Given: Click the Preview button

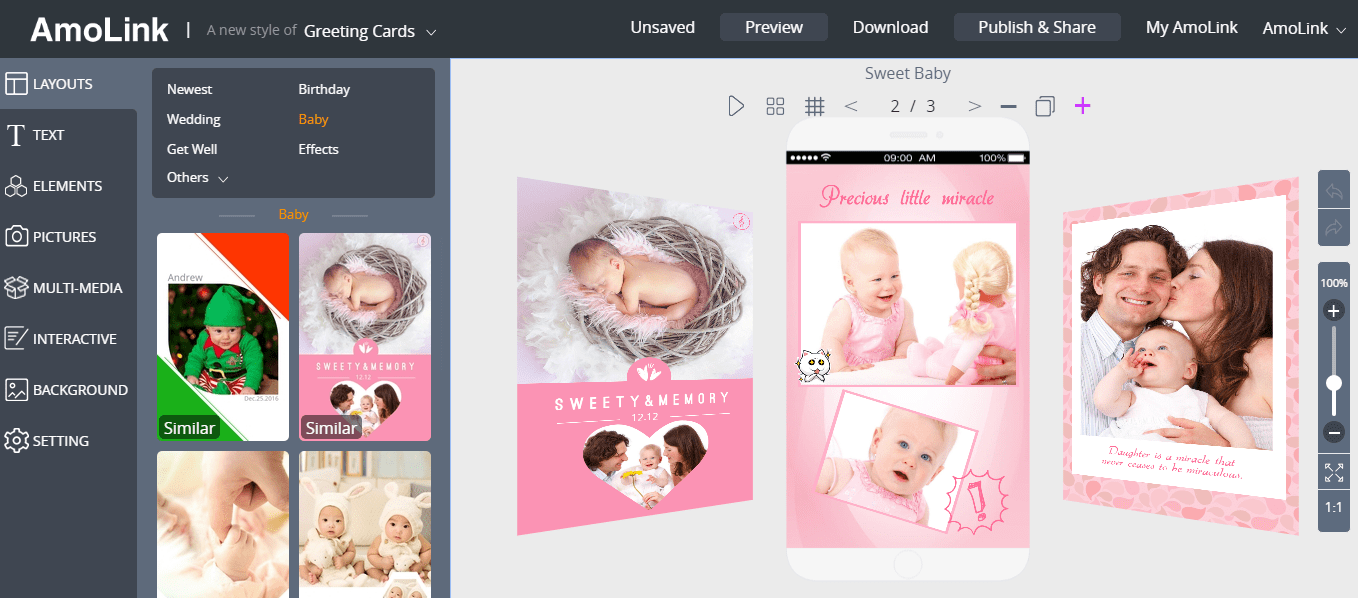Looking at the screenshot, I should 774,27.
